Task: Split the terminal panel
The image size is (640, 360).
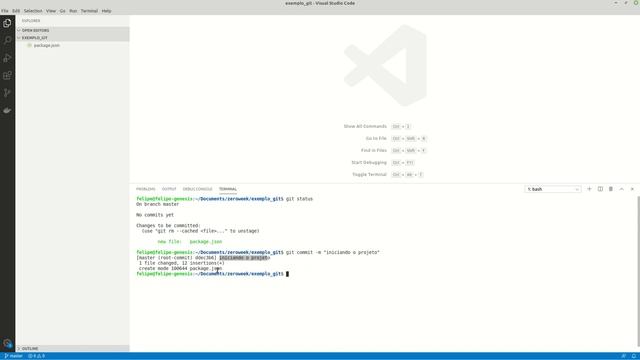Action: coord(600,189)
